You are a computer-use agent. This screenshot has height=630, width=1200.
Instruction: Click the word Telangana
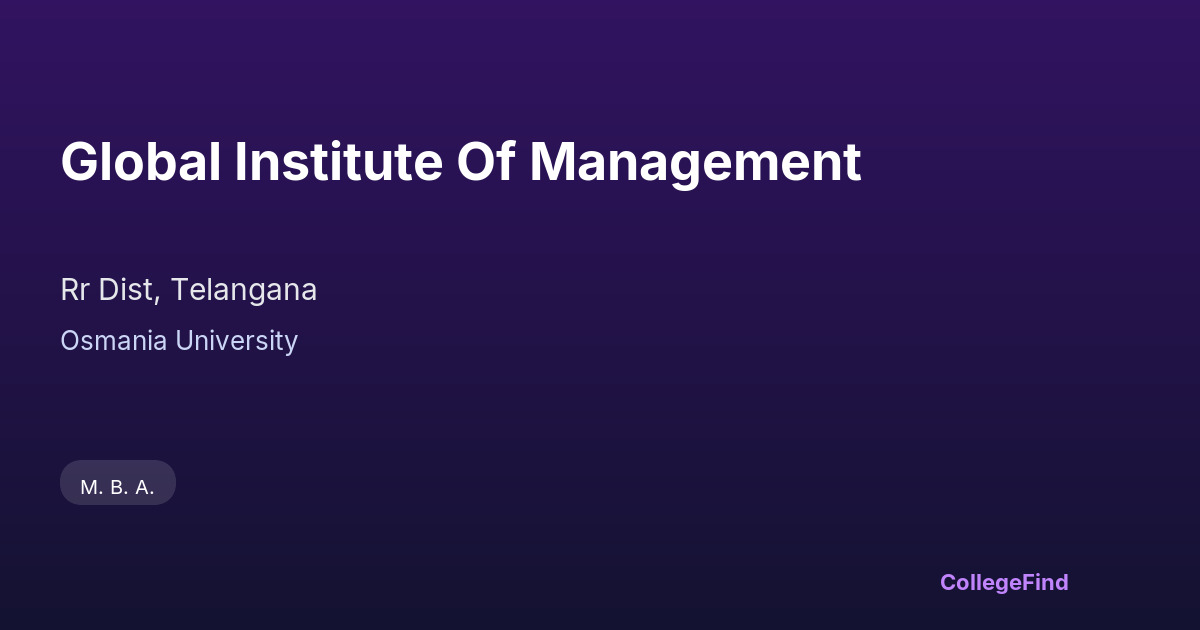(243, 290)
